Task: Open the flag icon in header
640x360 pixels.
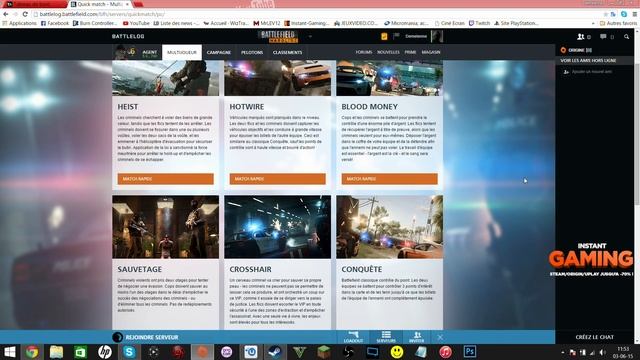Action: (396, 36)
